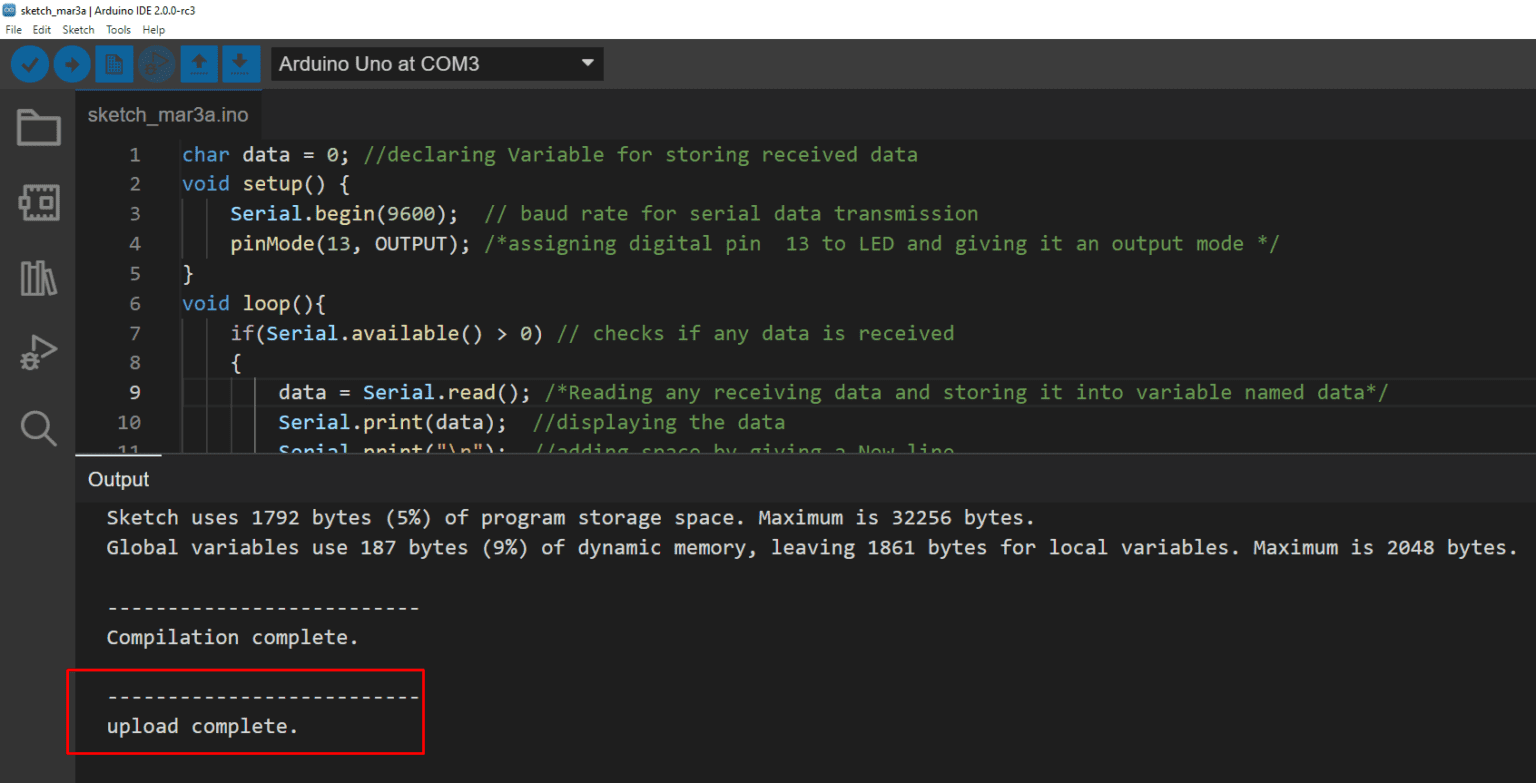This screenshot has height=783, width=1536.
Task: Click the 'upload complete.' output message
Action: (x=202, y=727)
